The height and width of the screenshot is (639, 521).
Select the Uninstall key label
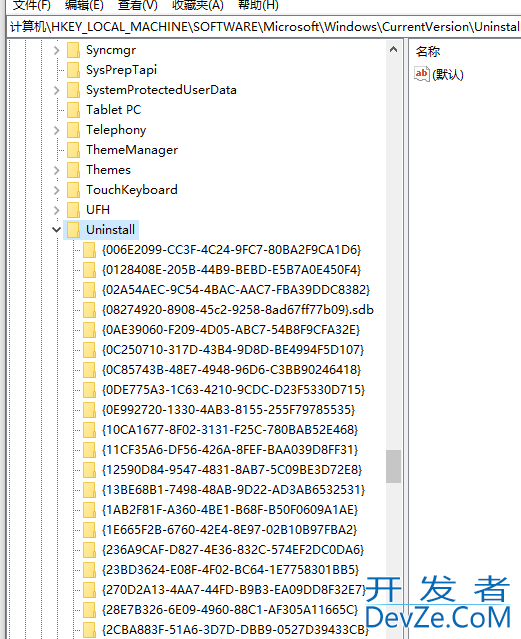(x=110, y=230)
